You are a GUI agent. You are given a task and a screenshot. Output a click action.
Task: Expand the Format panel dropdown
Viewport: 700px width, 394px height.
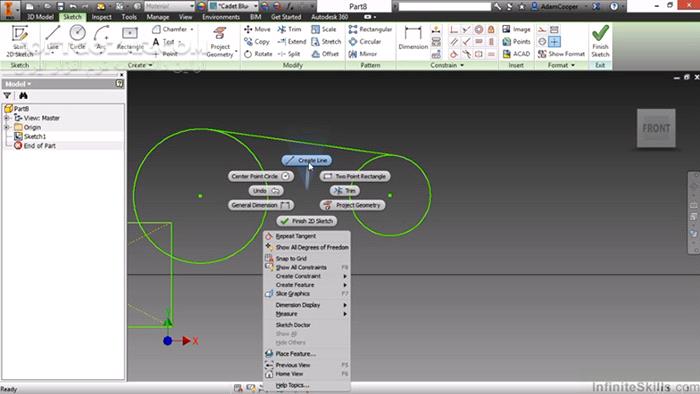point(573,65)
